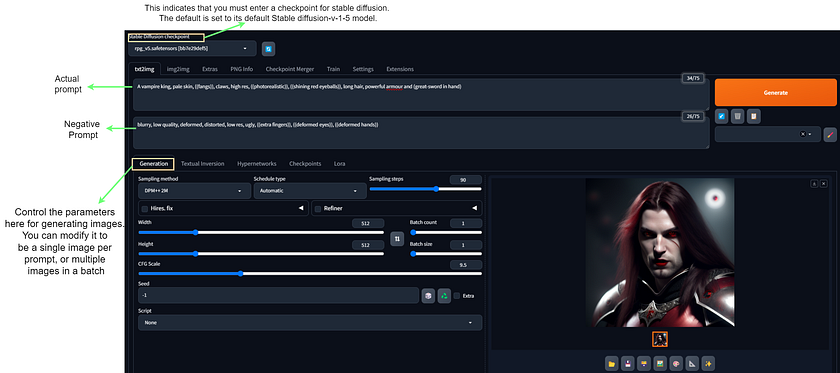This screenshot has height=373, width=840.
Task: Adjust the Height slider
Action: pyautogui.click(x=261, y=253)
